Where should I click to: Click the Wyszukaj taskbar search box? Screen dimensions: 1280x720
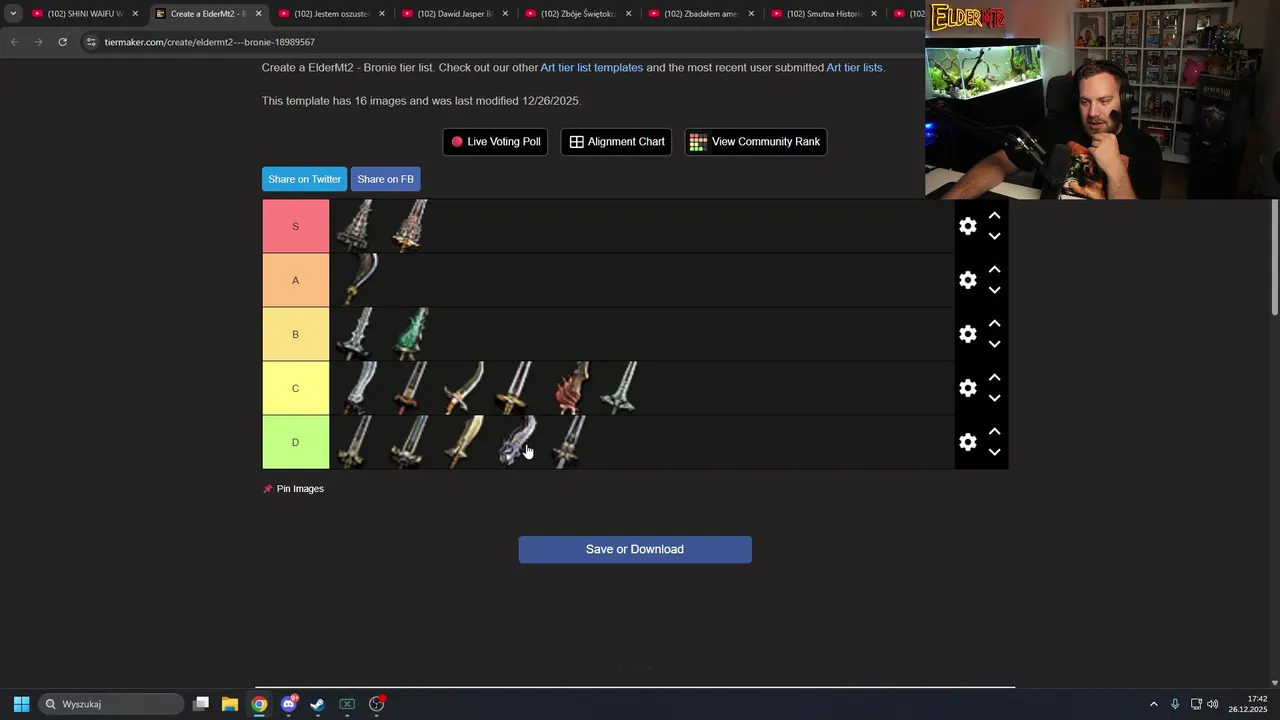click(111, 704)
